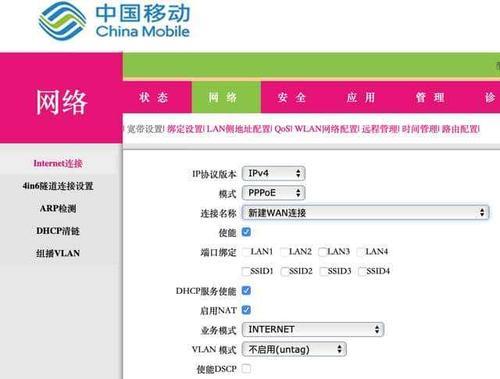Switch to the 网络 tab
Viewport: 500px width, 379px height.
[x=226, y=97]
